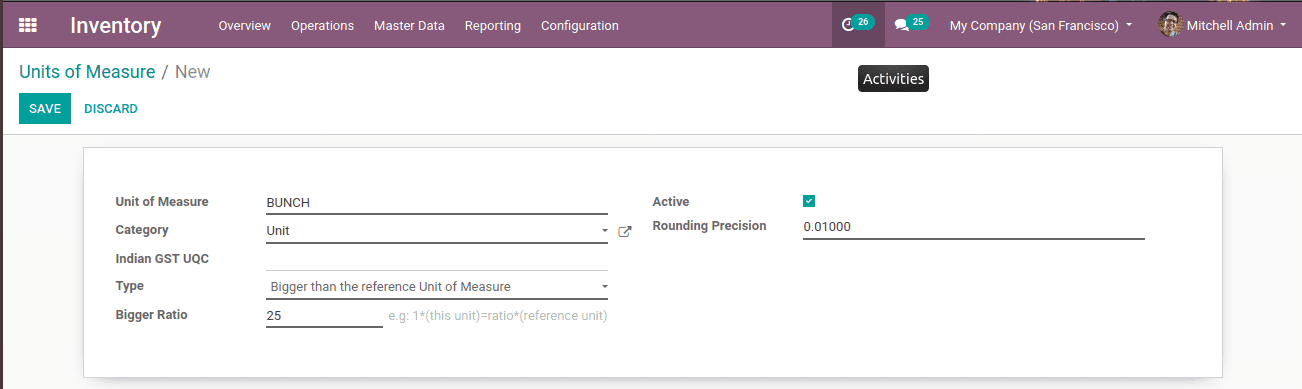Image resolution: width=1302 pixels, height=389 pixels.
Task: Click the Unit of Measure name field
Action: 437,203
